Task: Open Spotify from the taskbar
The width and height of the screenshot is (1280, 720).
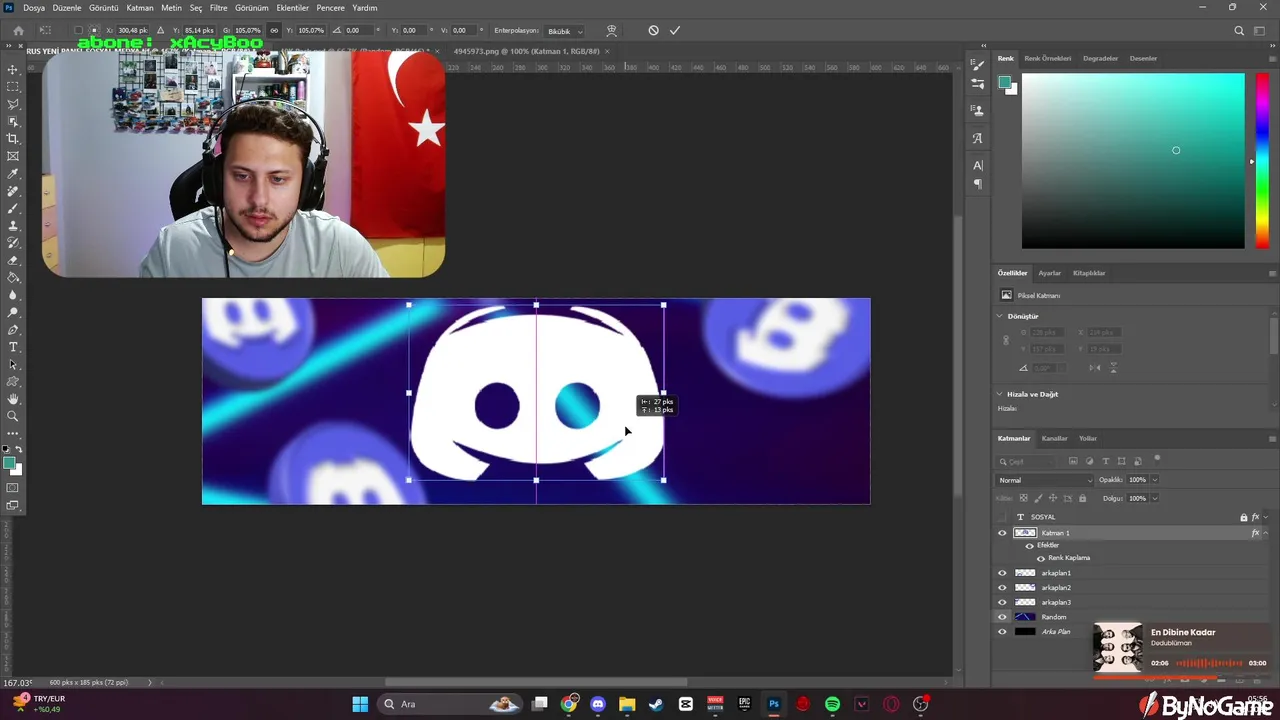Action: [832, 704]
